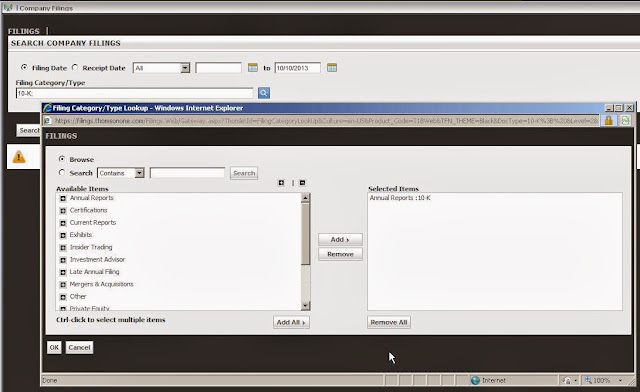Click the Remove button
640x392 pixels.
[x=340, y=254]
